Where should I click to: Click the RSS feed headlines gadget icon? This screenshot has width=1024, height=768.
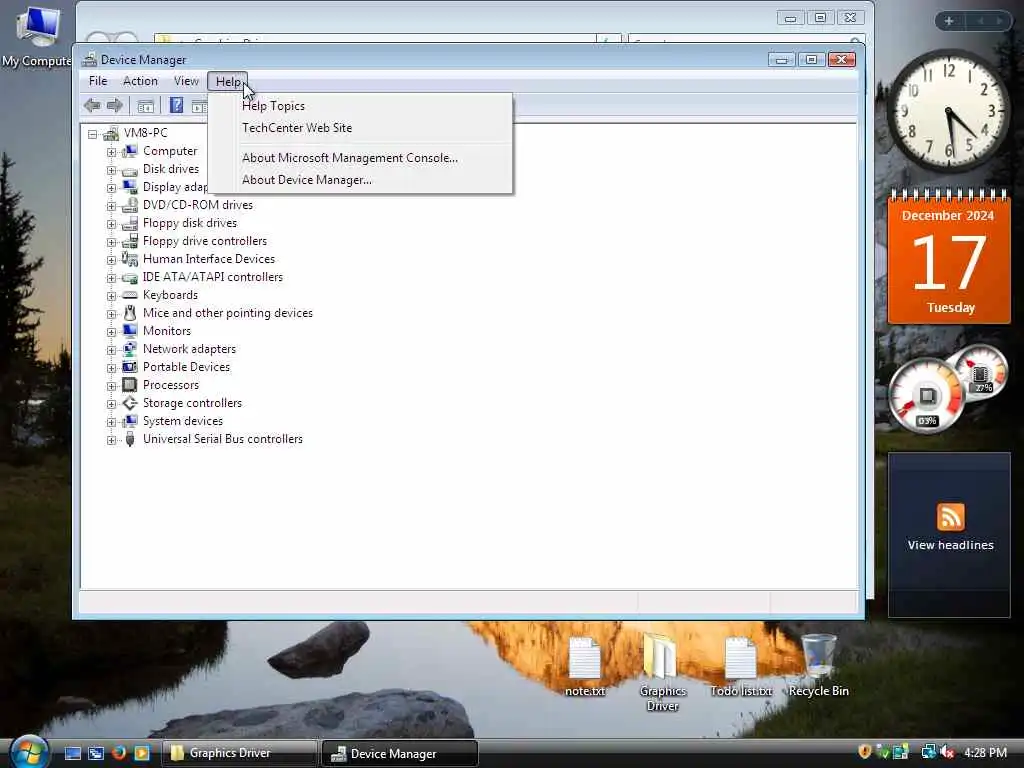pyautogui.click(x=950, y=517)
